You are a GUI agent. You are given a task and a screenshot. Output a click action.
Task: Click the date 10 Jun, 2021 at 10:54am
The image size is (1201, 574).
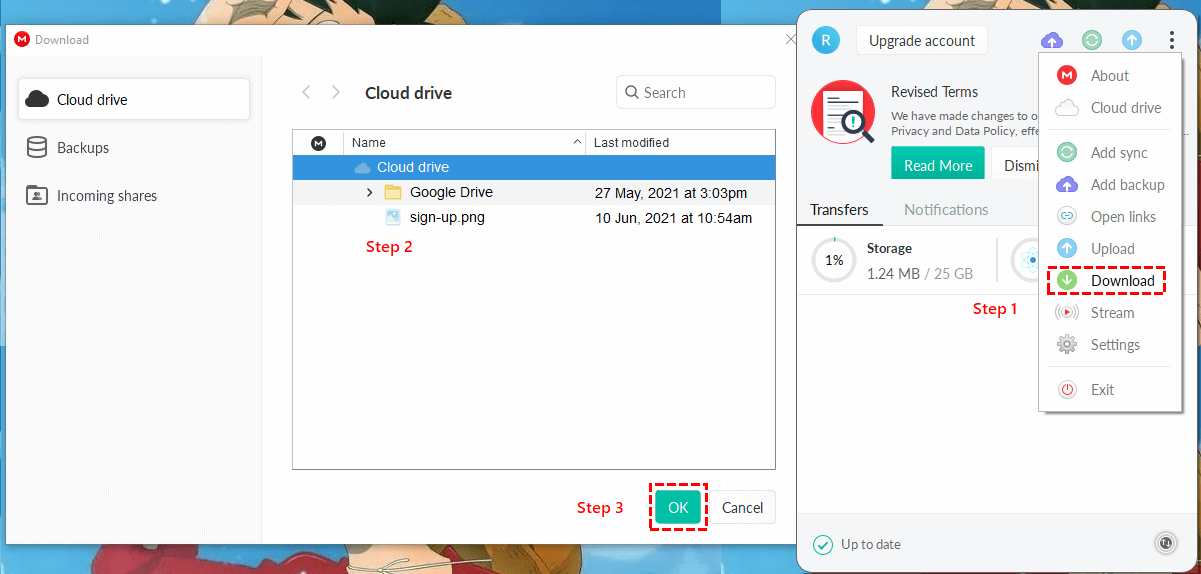coord(673,217)
